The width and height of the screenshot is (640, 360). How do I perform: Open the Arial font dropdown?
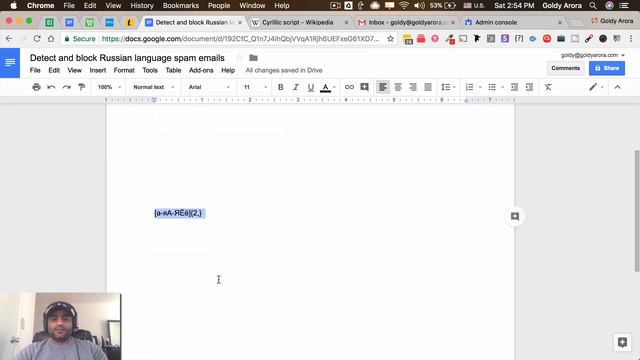tap(209, 87)
